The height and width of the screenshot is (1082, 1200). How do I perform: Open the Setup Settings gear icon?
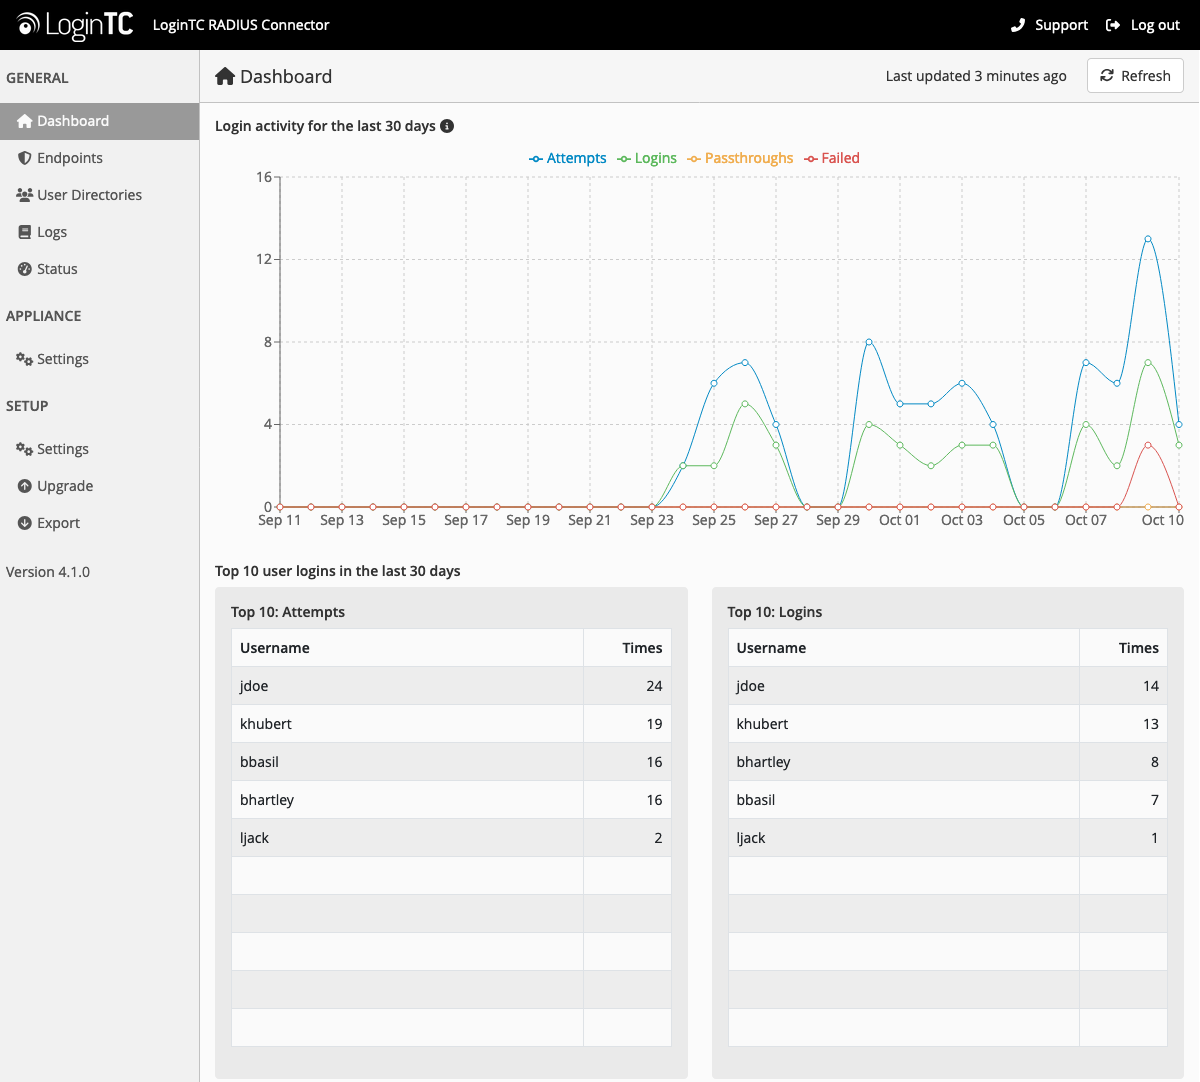(22, 448)
